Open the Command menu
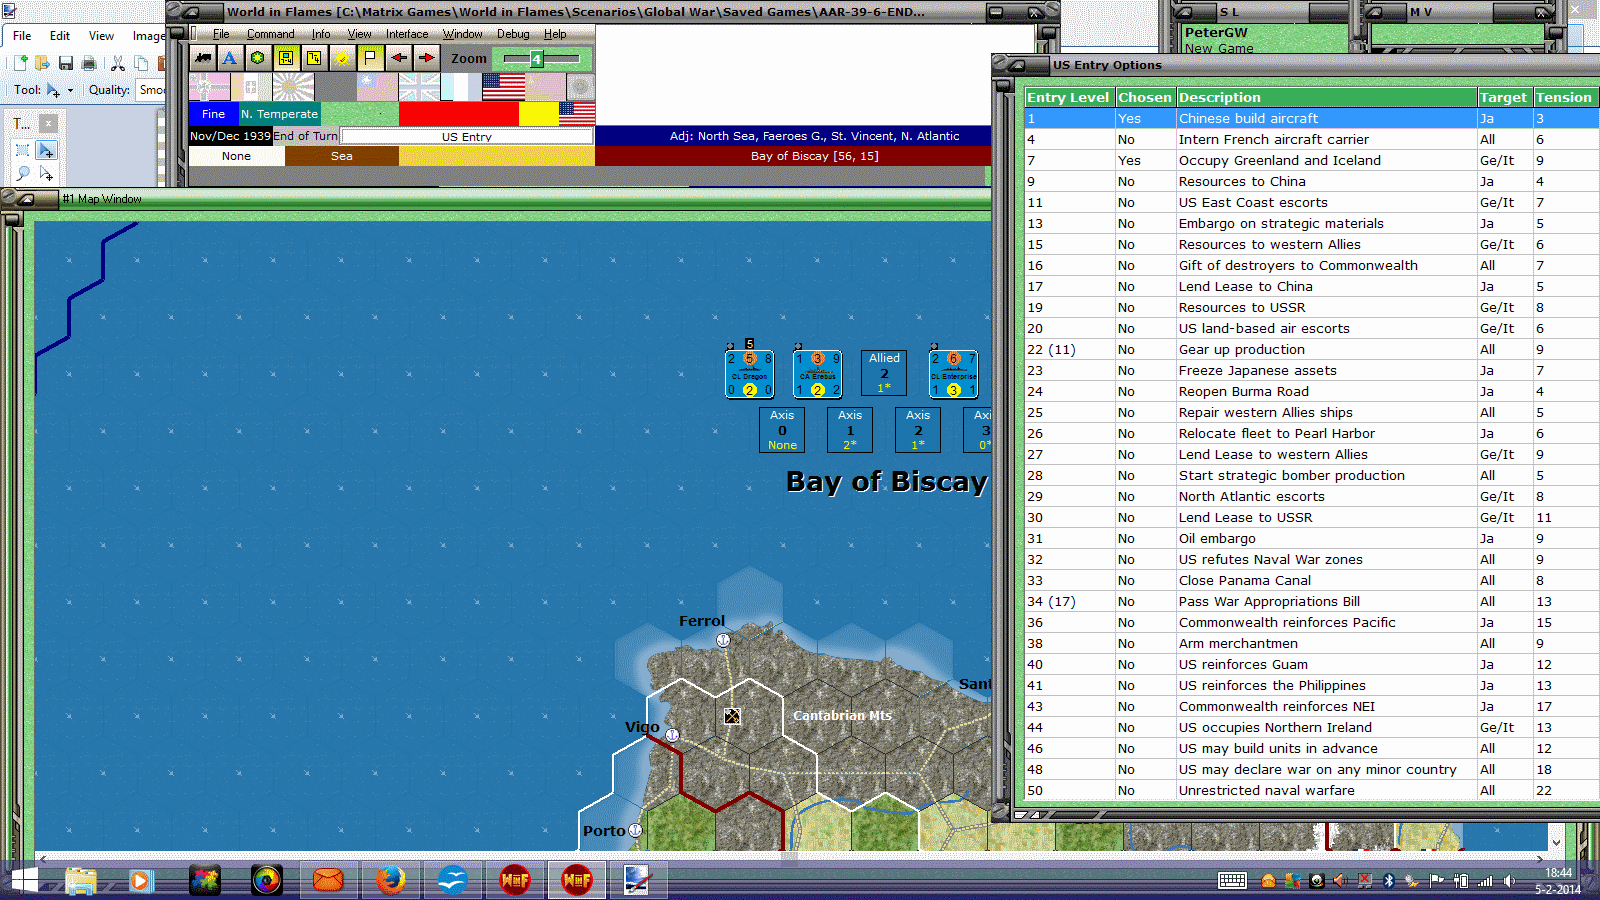This screenshot has height=900, width=1600. [x=270, y=34]
